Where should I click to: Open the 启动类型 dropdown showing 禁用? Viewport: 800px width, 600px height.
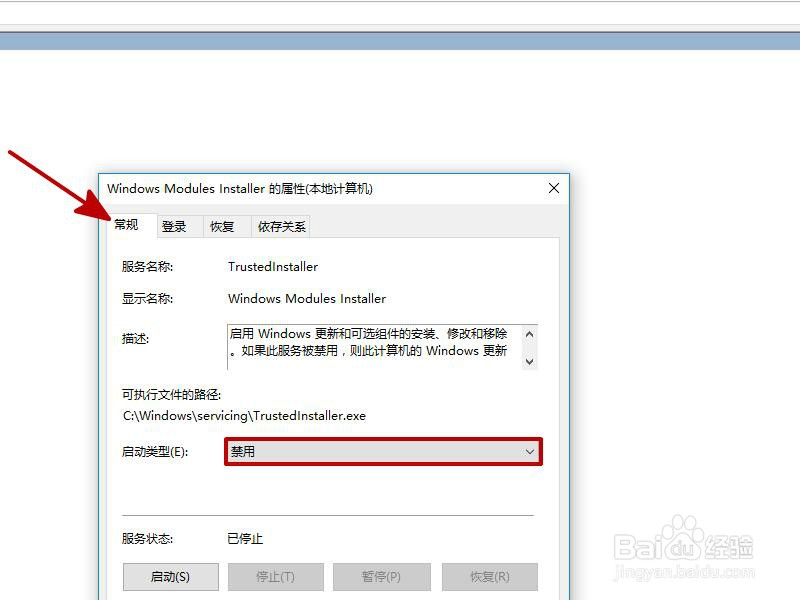pyautogui.click(x=383, y=452)
